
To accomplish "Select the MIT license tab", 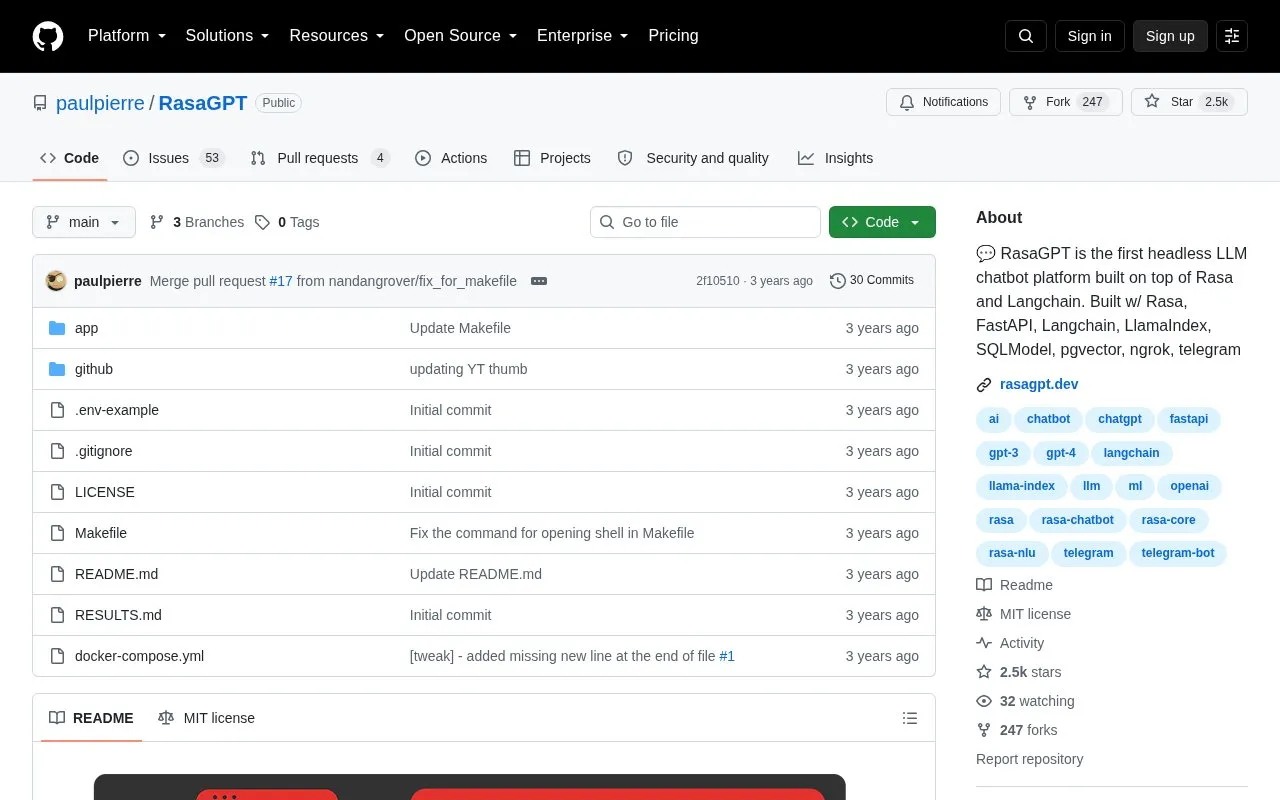I will point(206,718).
